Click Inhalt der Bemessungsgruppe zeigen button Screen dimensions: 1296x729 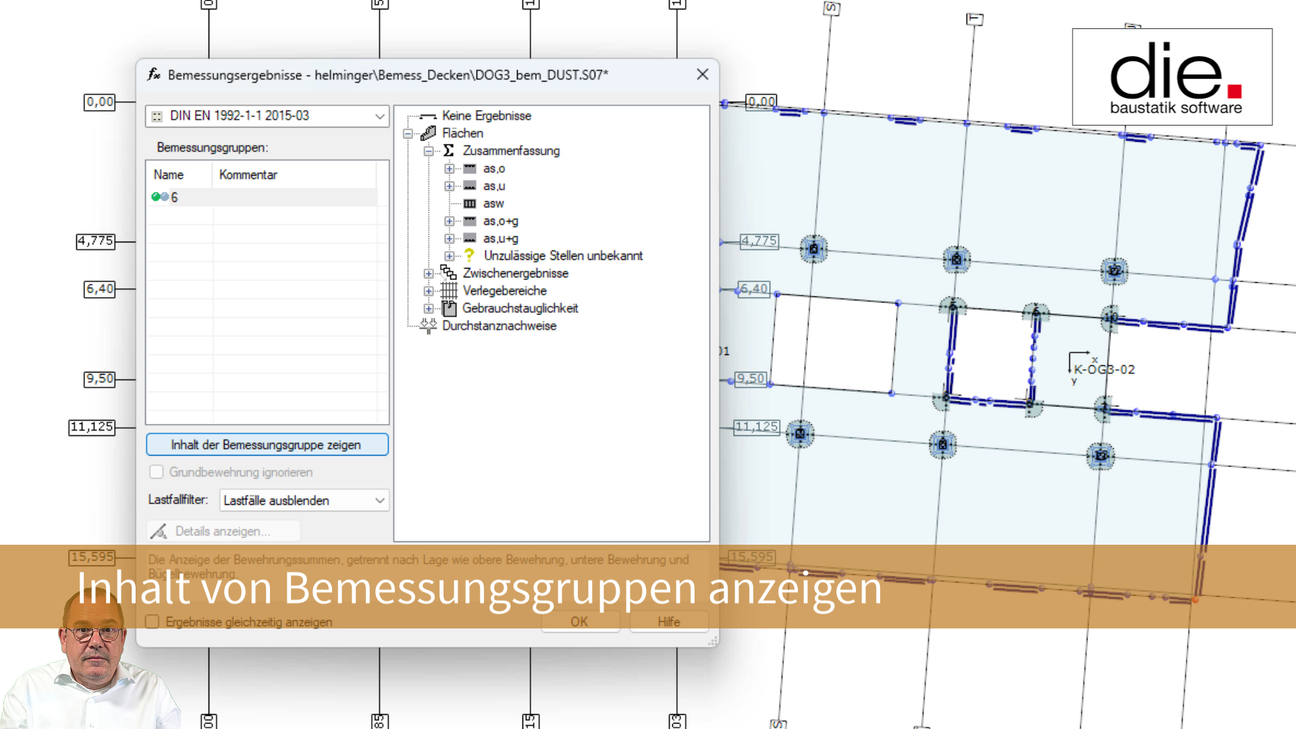tap(267, 445)
